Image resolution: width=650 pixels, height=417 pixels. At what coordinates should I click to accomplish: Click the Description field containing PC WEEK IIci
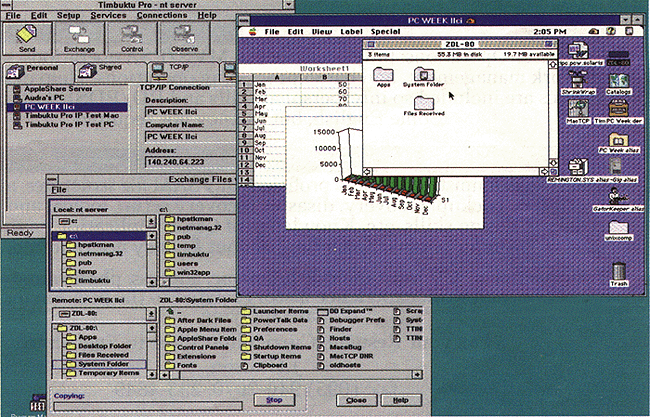(191, 112)
